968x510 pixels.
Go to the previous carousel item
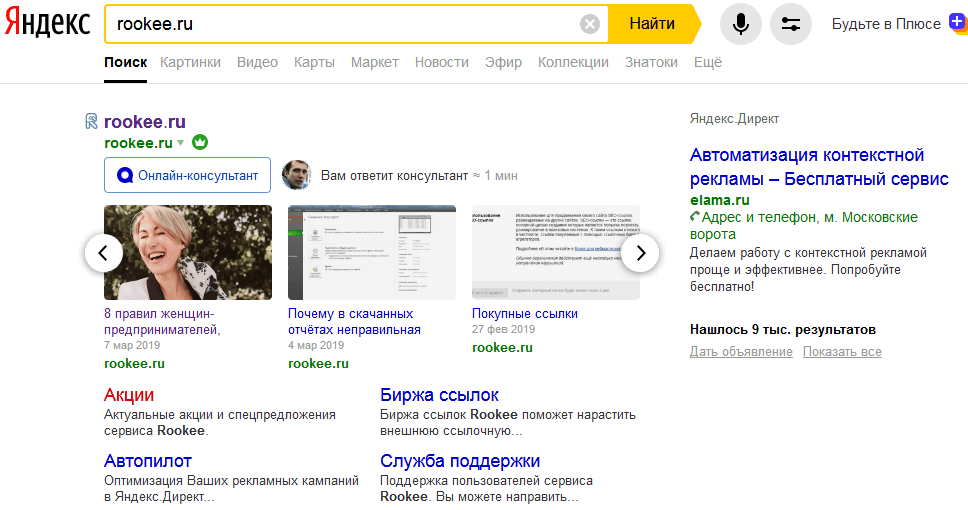click(103, 253)
